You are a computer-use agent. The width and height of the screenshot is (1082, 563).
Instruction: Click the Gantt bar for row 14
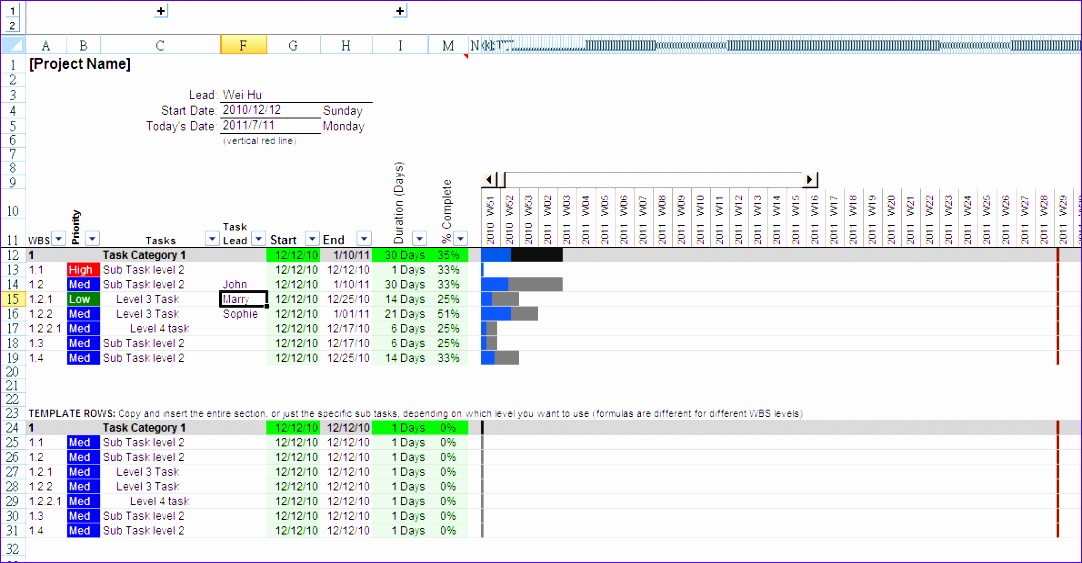click(x=522, y=284)
